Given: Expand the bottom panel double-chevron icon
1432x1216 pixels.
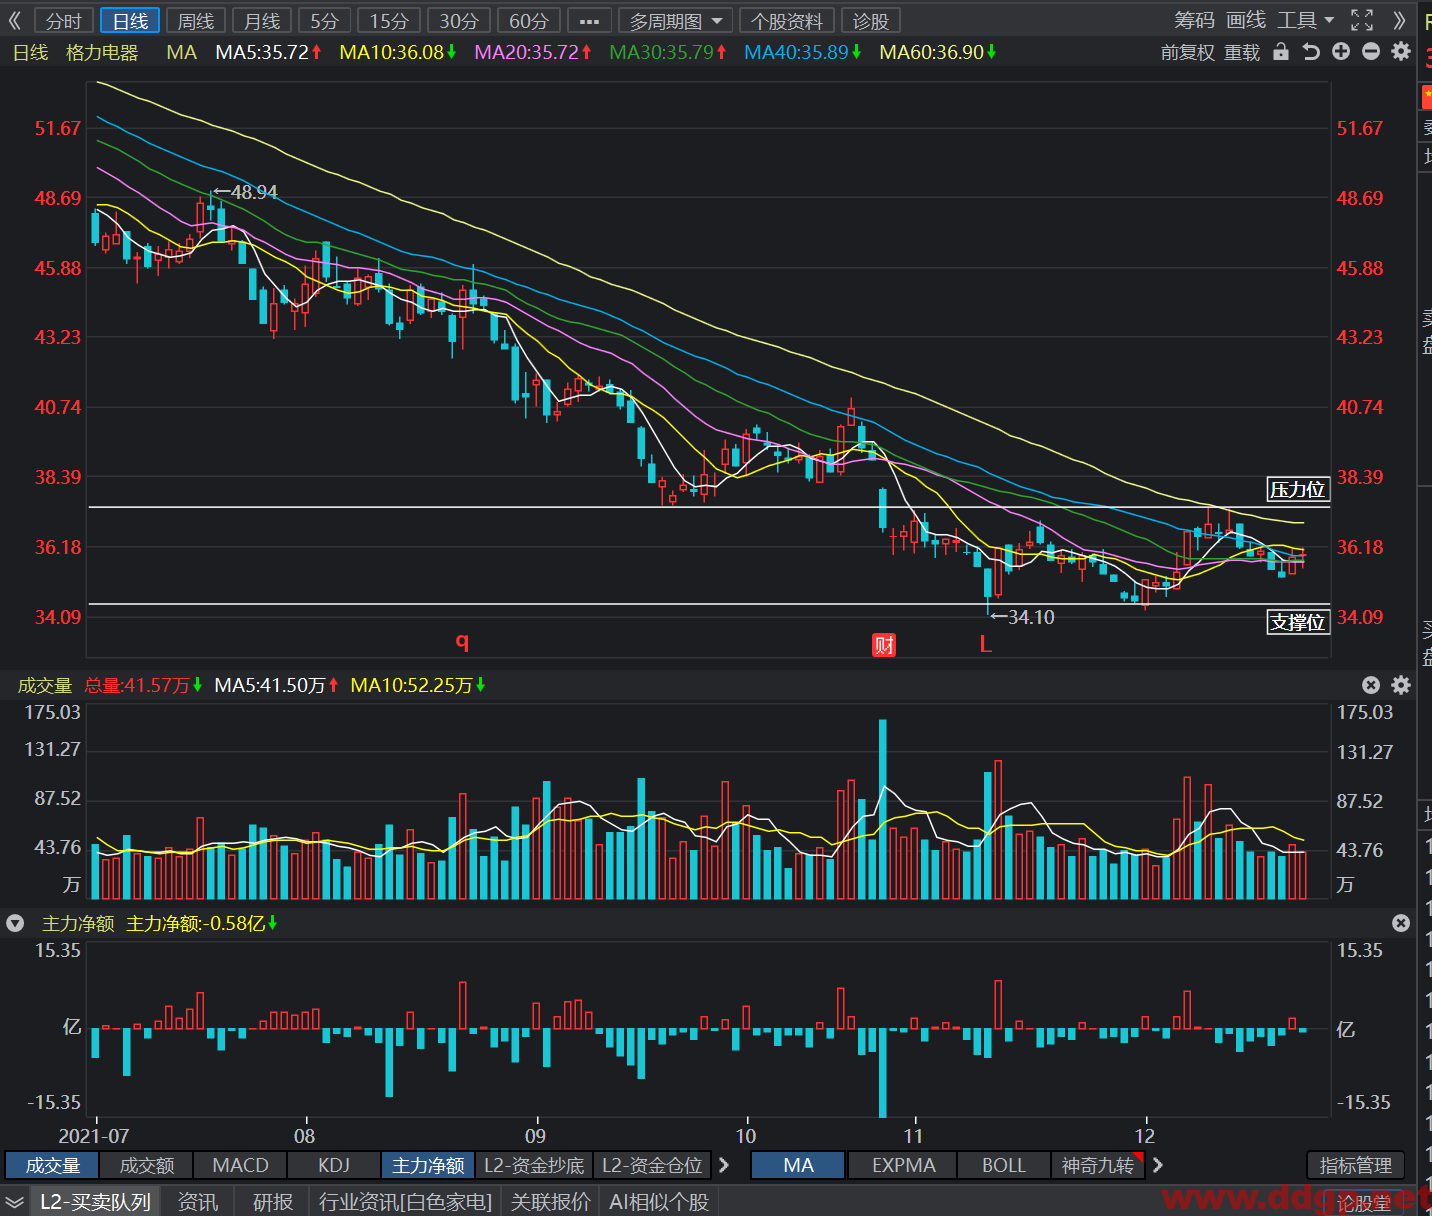Looking at the screenshot, I should 14,1202.
